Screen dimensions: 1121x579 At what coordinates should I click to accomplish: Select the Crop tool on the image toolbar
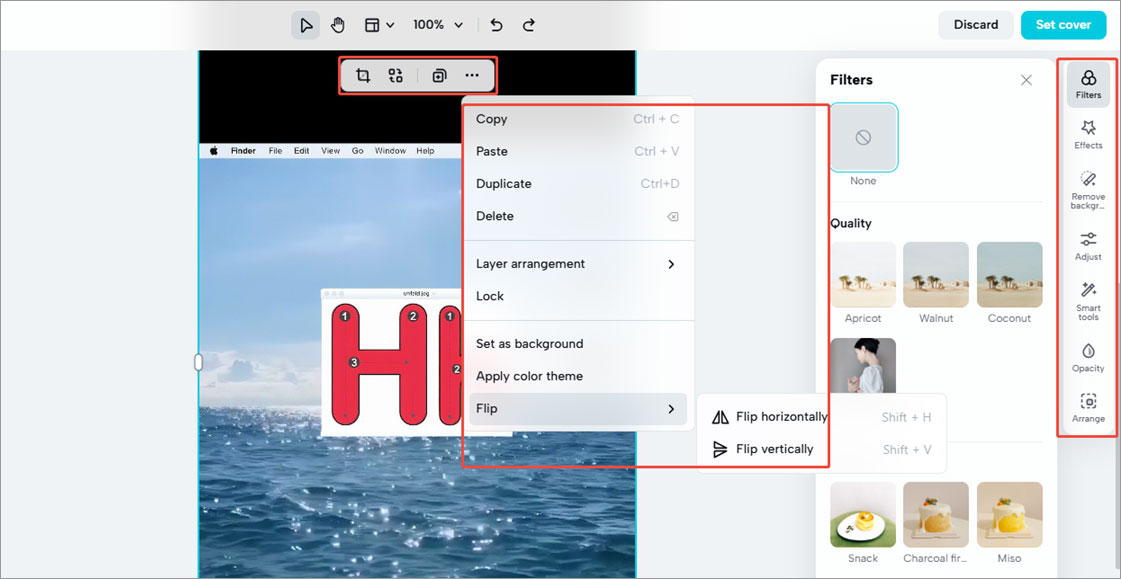pyautogui.click(x=362, y=75)
